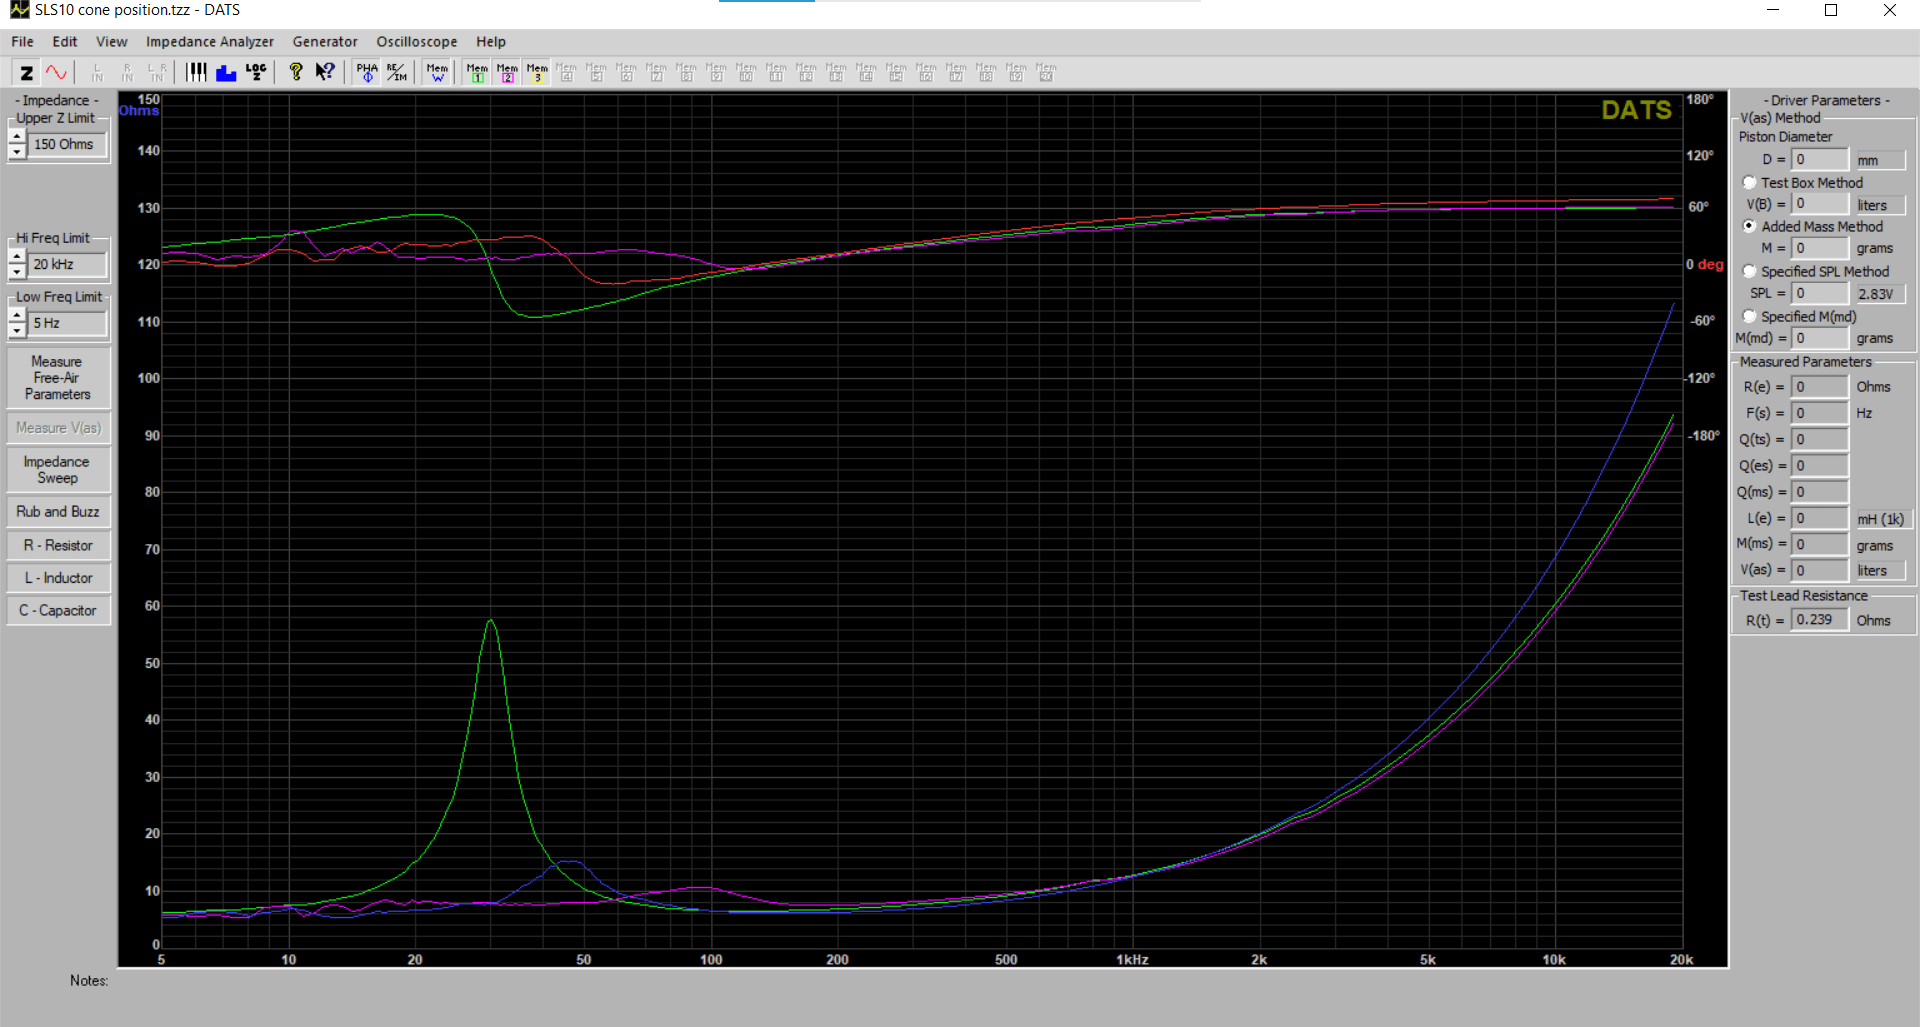The width and height of the screenshot is (1920, 1027).
Task: Click the black vertical bars toolbar icon
Action: (196, 72)
